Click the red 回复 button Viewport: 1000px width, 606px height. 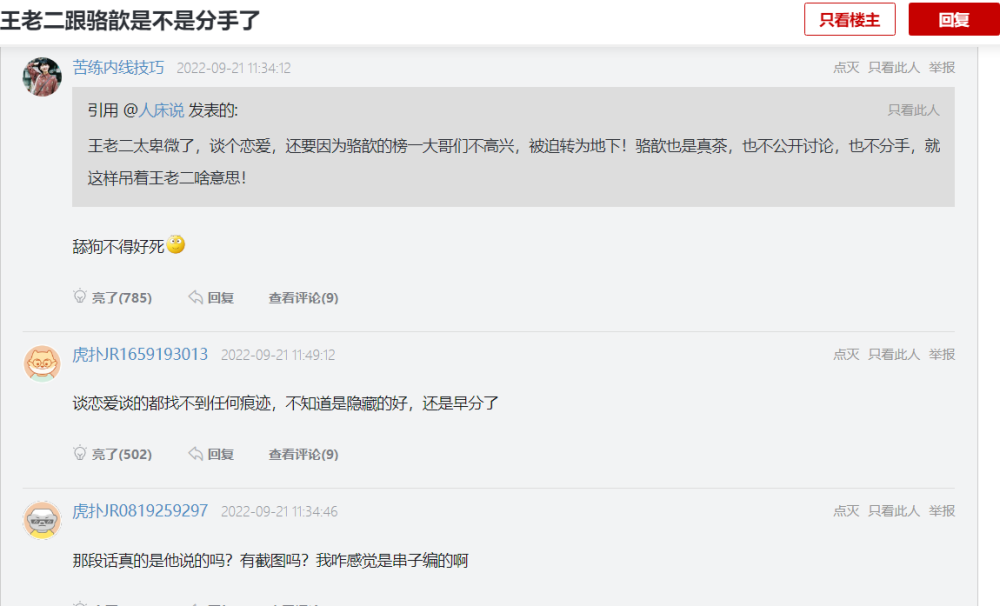pyautogui.click(x=953, y=19)
